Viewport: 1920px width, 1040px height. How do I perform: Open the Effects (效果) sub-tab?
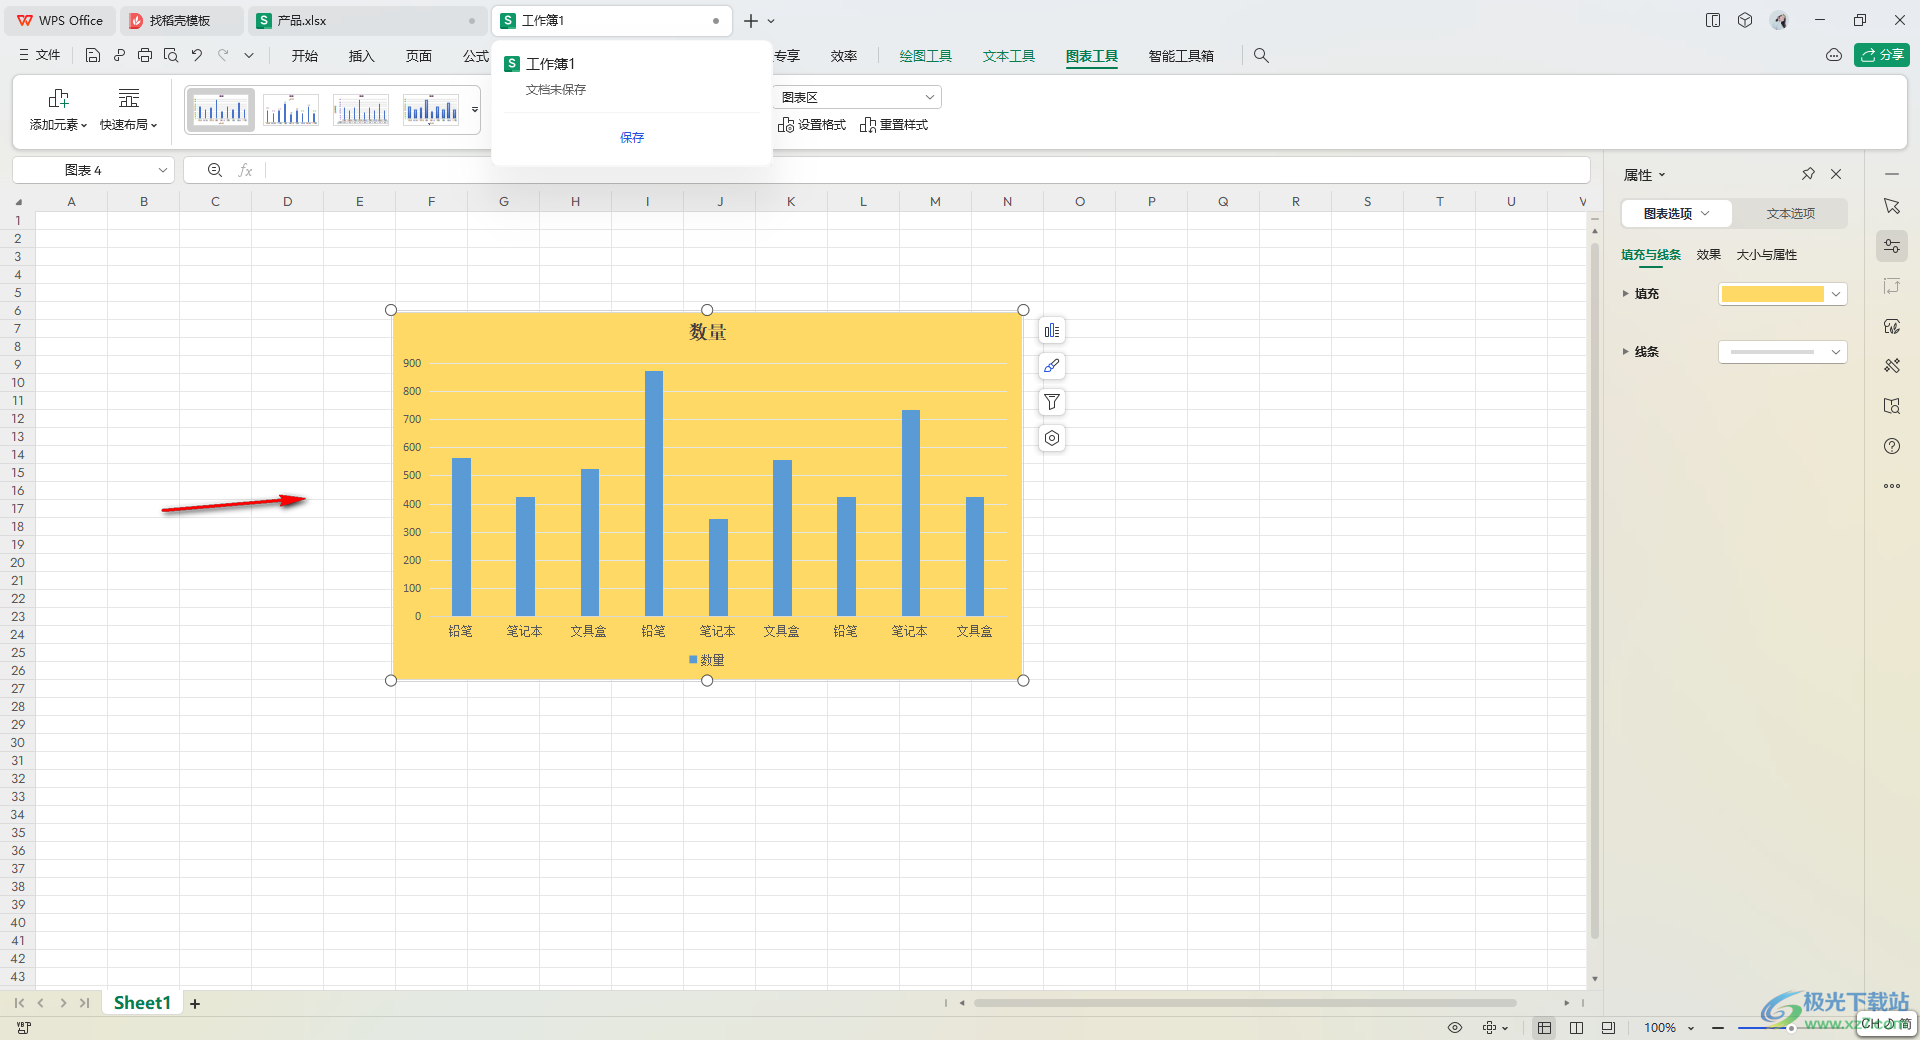coord(1709,255)
